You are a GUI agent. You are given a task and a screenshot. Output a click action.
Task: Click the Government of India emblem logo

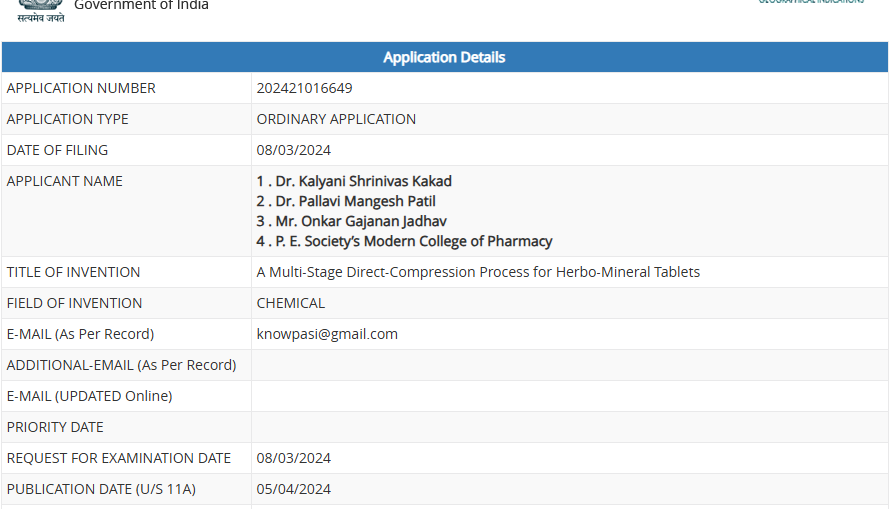click(x=40, y=11)
